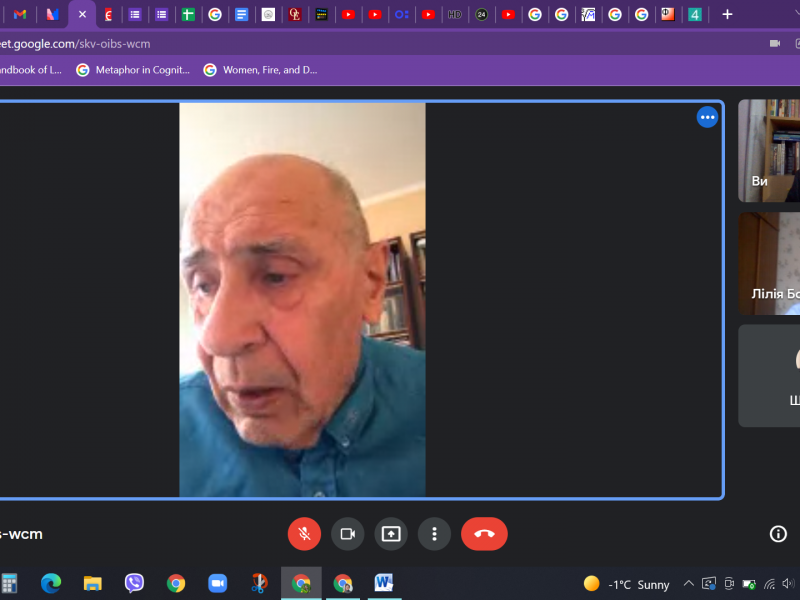
Task: Switch to the Google Docs tab
Action: click(241, 14)
